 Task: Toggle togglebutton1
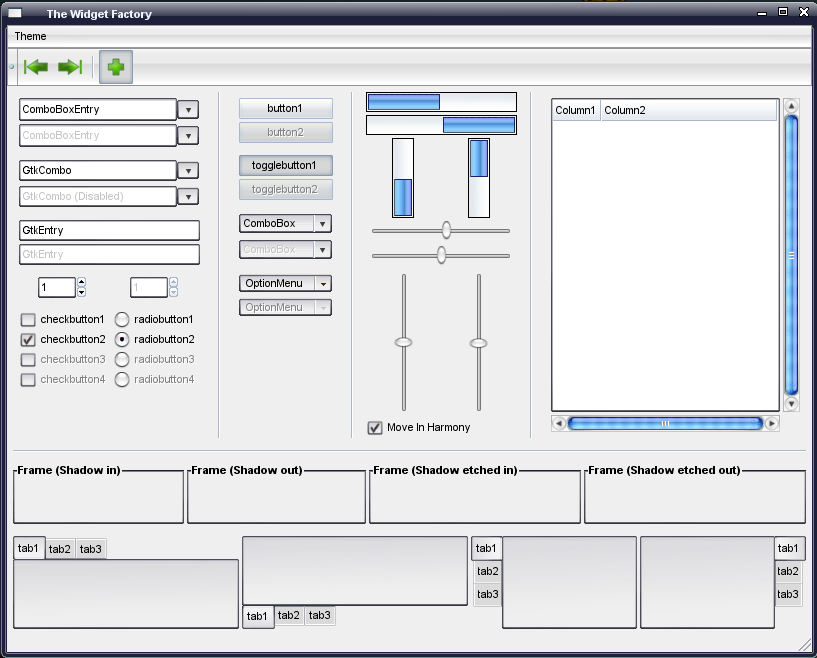pos(286,165)
